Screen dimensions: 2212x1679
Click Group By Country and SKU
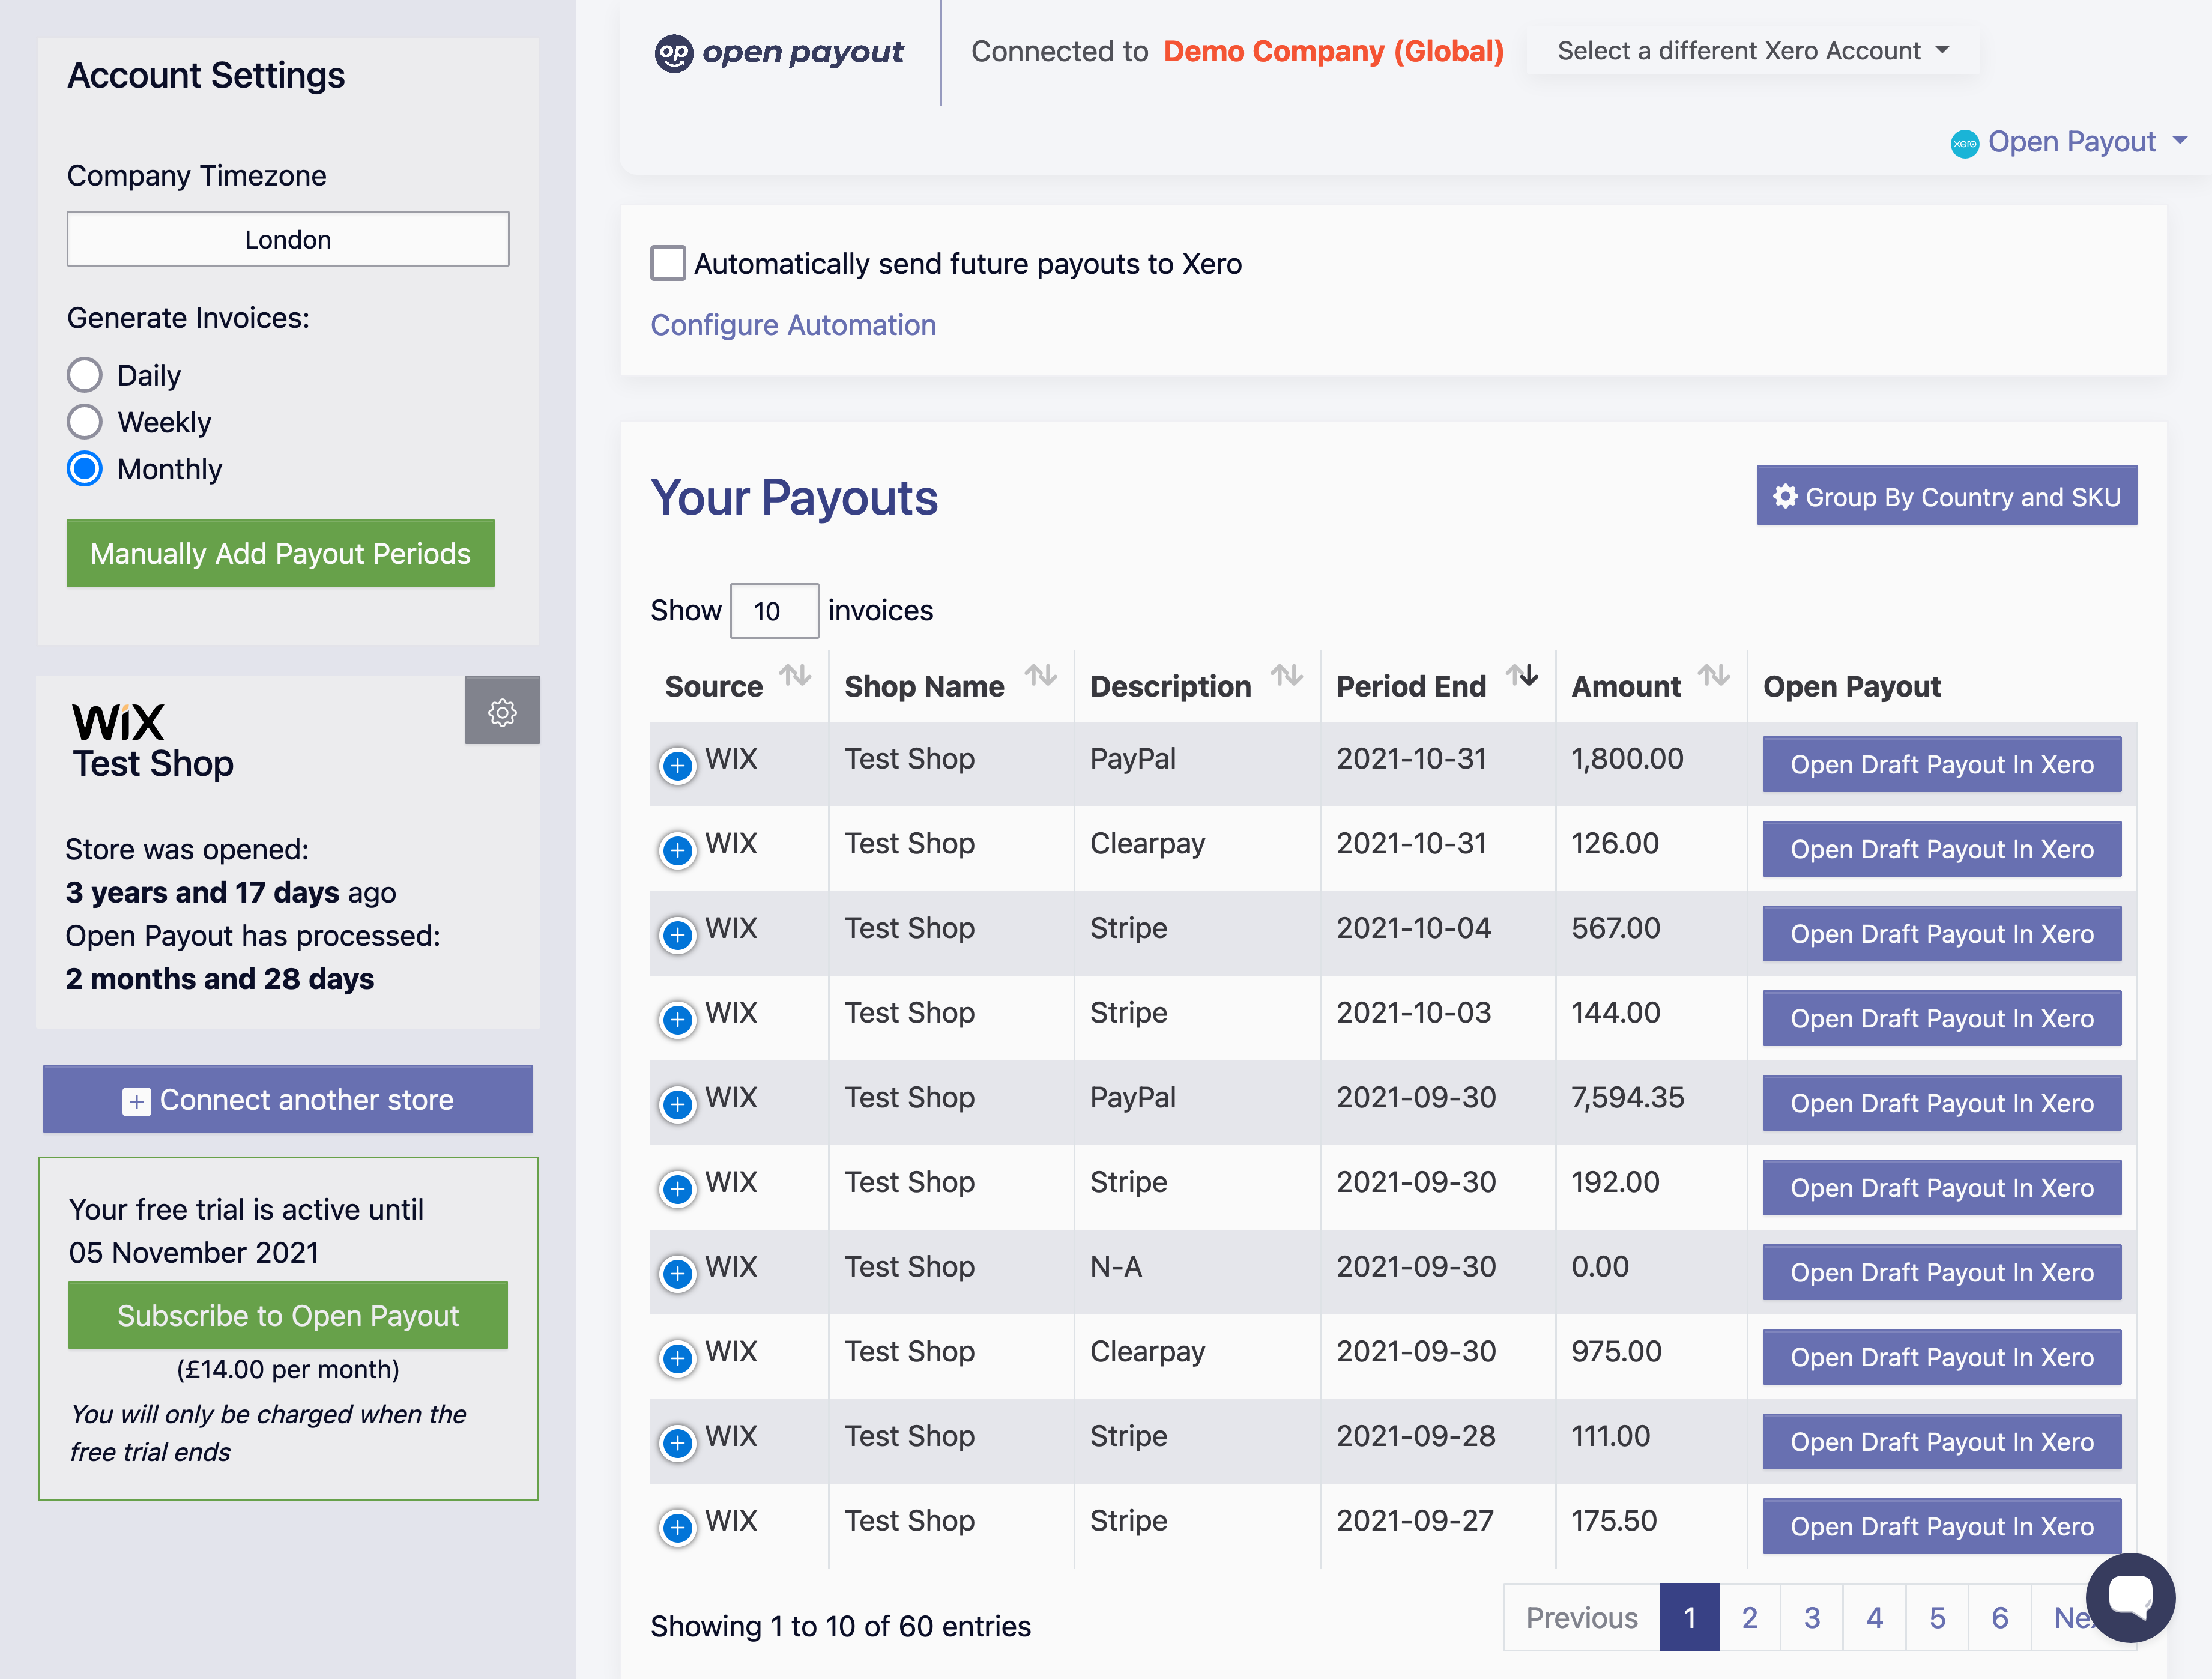pos(1947,496)
